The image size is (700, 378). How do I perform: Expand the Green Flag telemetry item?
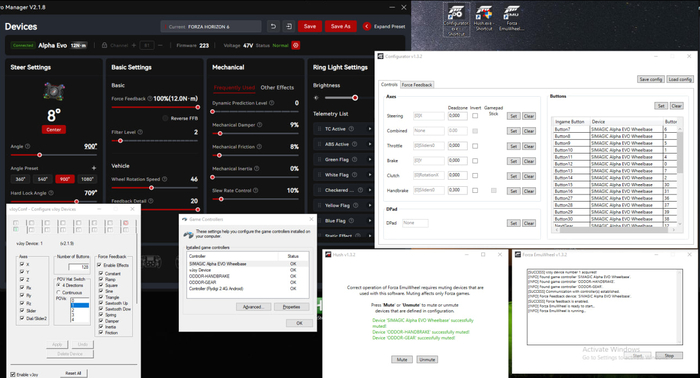[370, 159]
